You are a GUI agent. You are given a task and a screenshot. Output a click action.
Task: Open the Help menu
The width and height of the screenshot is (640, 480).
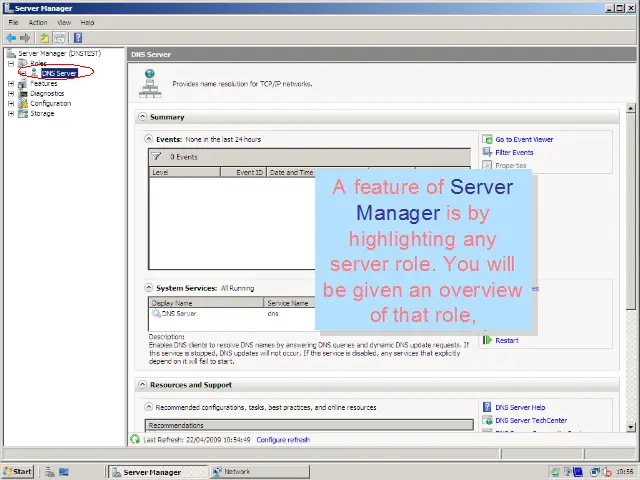click(87, 22)
